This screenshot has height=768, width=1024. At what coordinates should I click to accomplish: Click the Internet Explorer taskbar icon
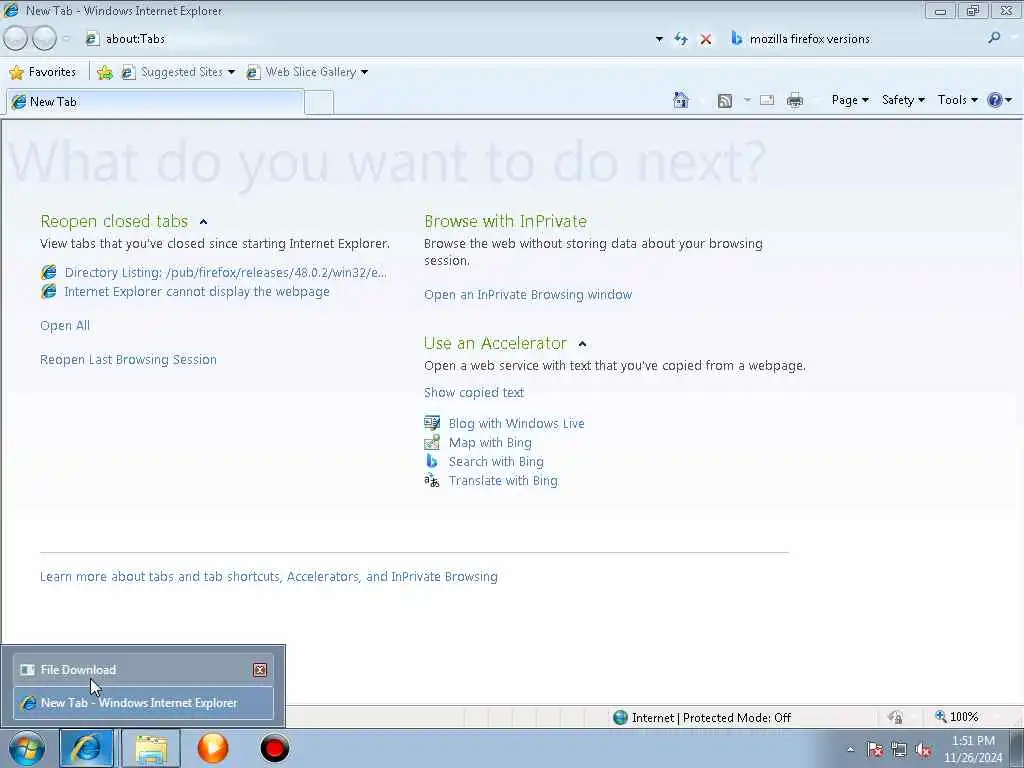(x=86, y=748)
